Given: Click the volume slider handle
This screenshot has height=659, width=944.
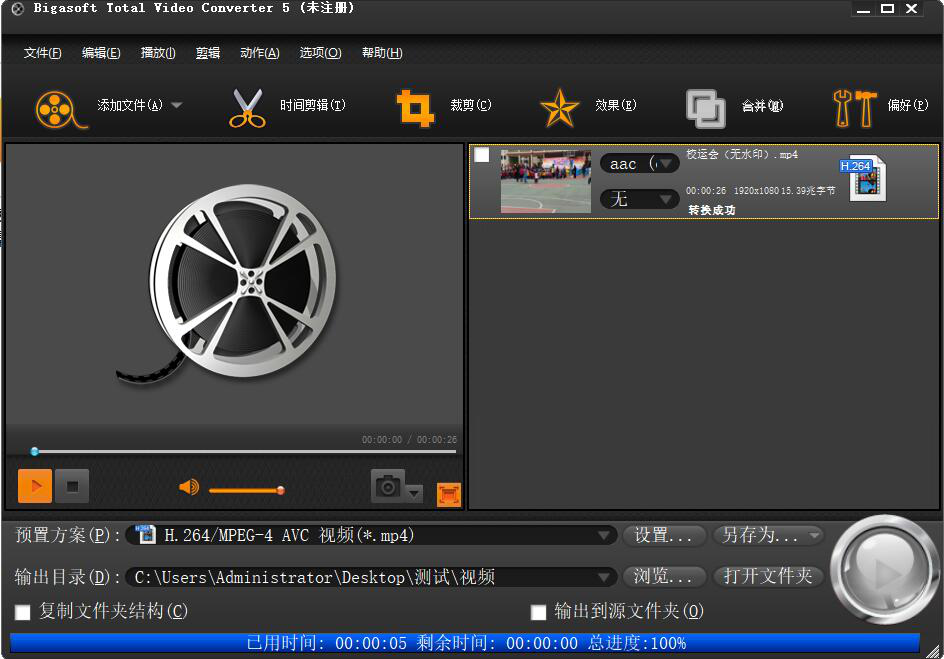Looking at the screenshot, I should (x=281, y=490).
